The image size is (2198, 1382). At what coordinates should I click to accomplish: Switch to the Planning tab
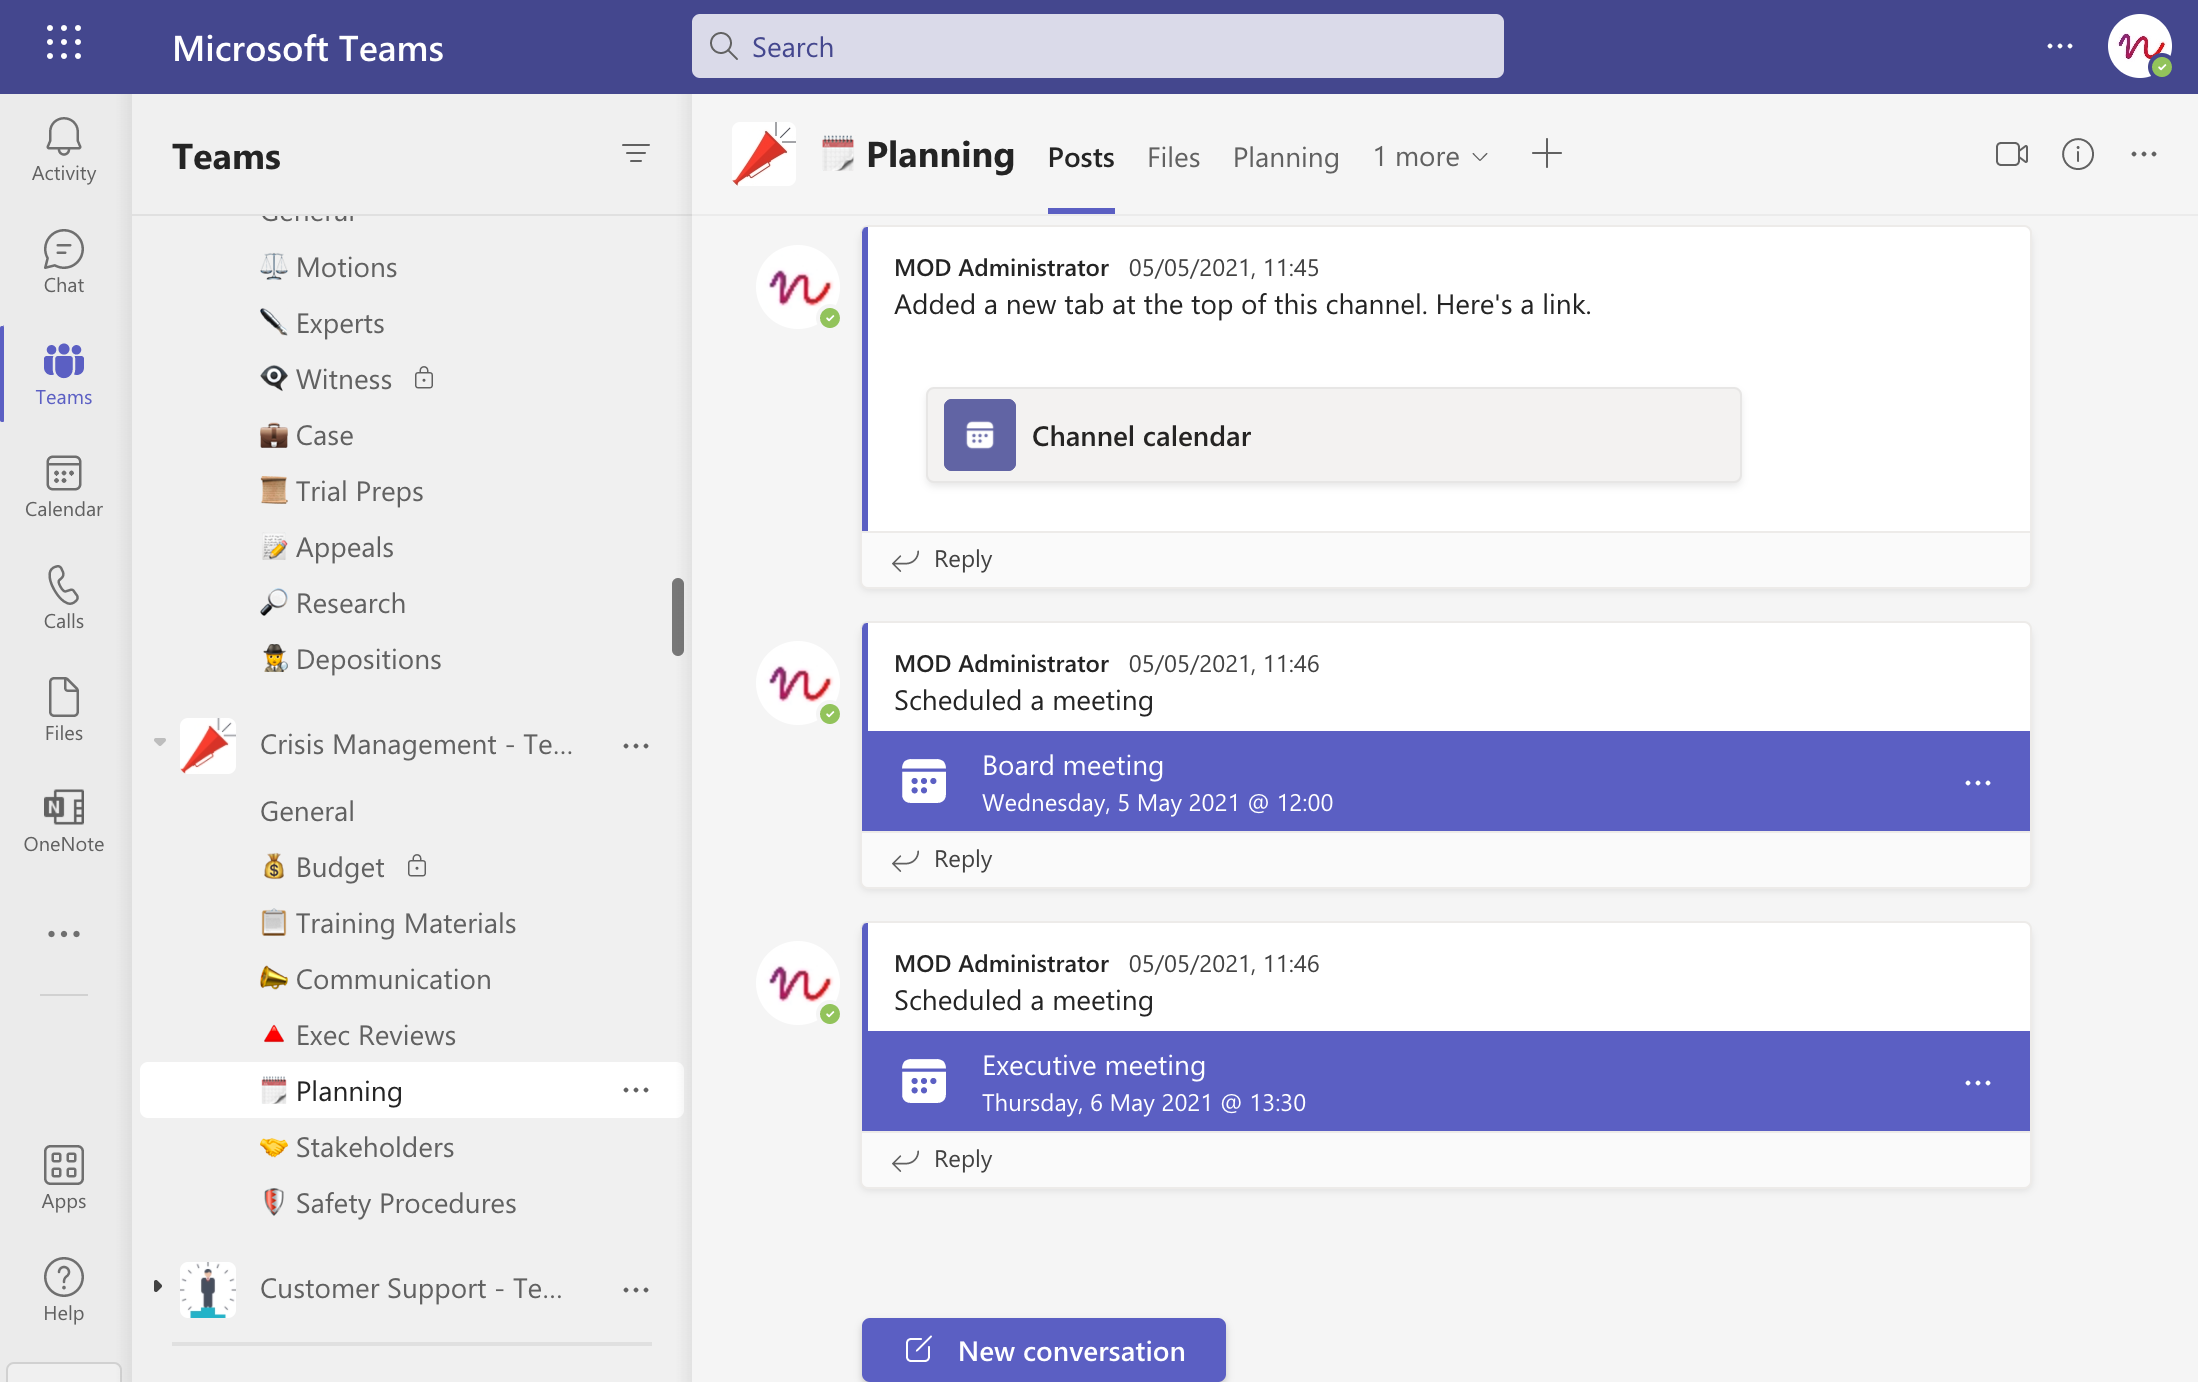tap(1285, 157)
